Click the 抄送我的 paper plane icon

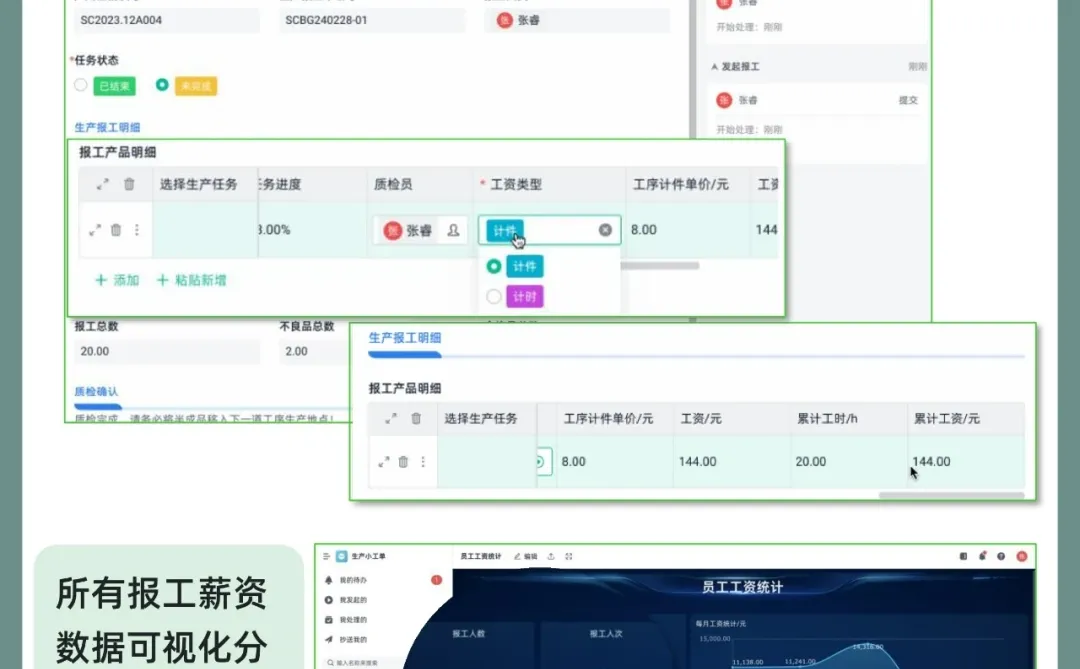click(330, 640)
